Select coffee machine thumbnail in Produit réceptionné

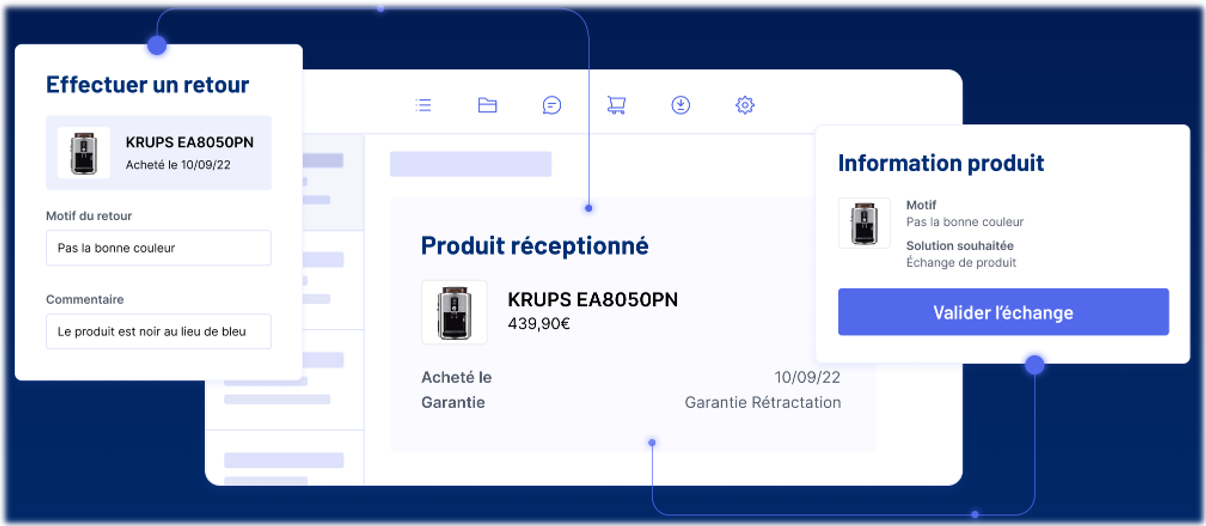click(454, 312)
